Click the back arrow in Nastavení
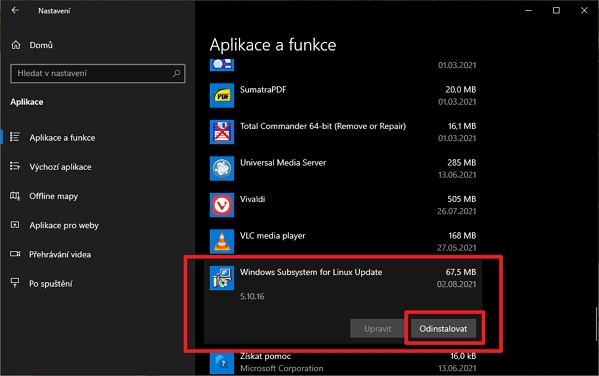 15,10
